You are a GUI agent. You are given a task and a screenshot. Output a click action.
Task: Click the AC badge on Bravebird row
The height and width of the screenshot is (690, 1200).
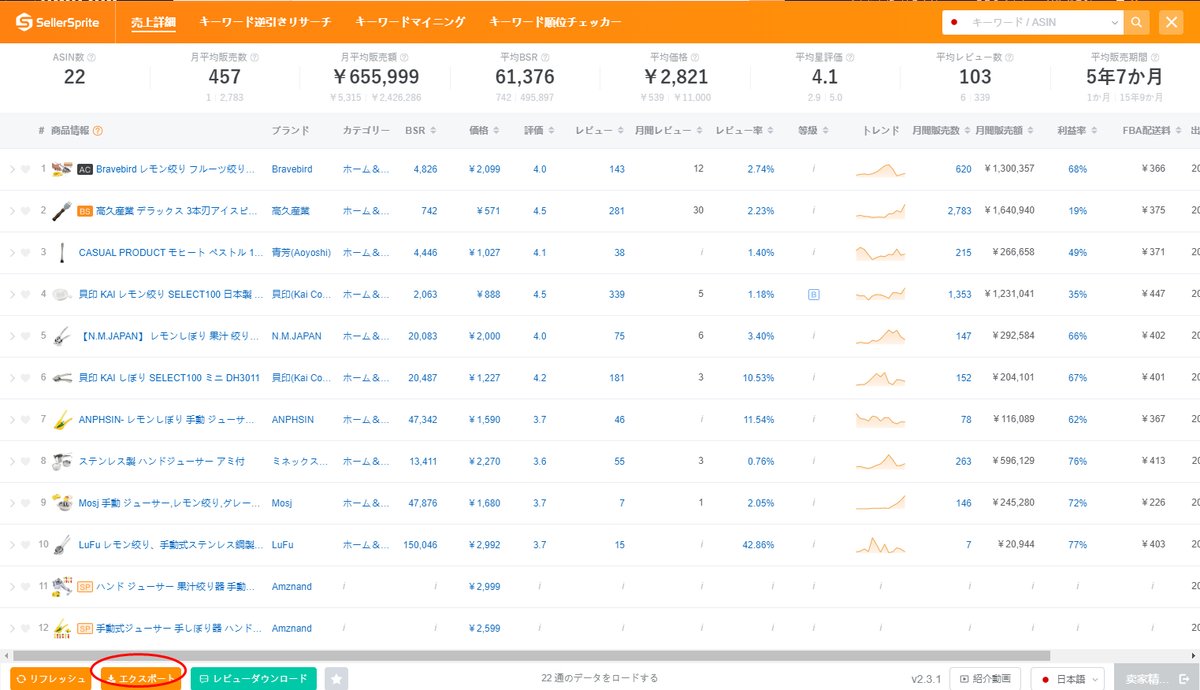85,169
